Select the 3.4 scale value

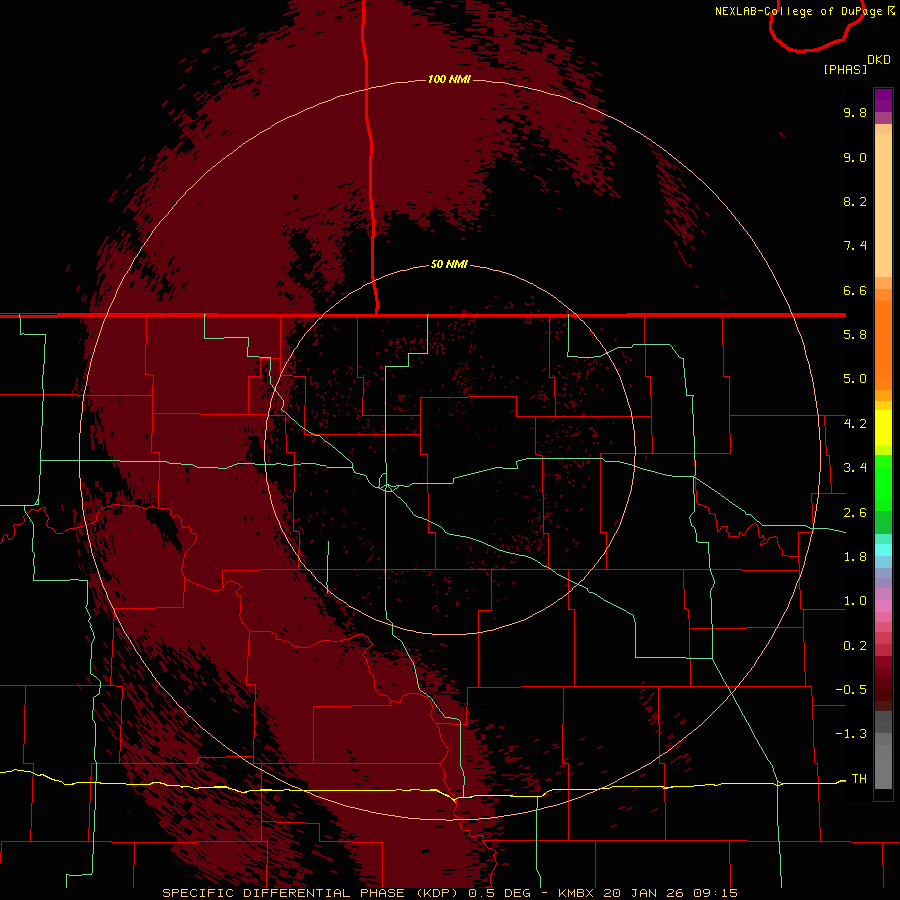[855, 468]
